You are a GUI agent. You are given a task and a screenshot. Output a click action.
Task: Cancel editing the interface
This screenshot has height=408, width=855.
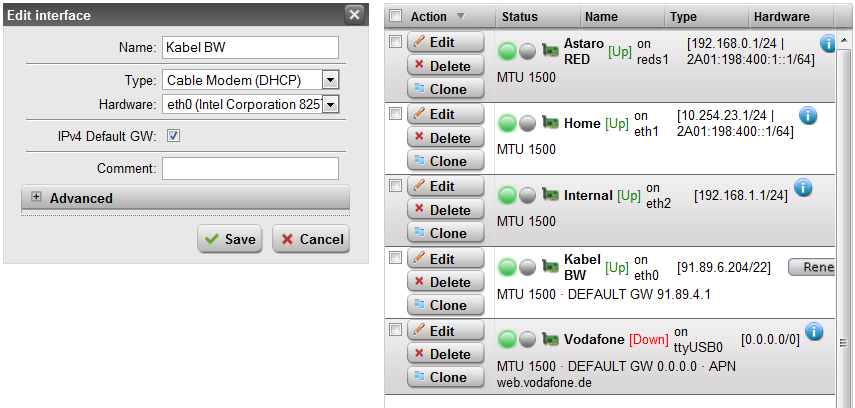coord(311,239)
